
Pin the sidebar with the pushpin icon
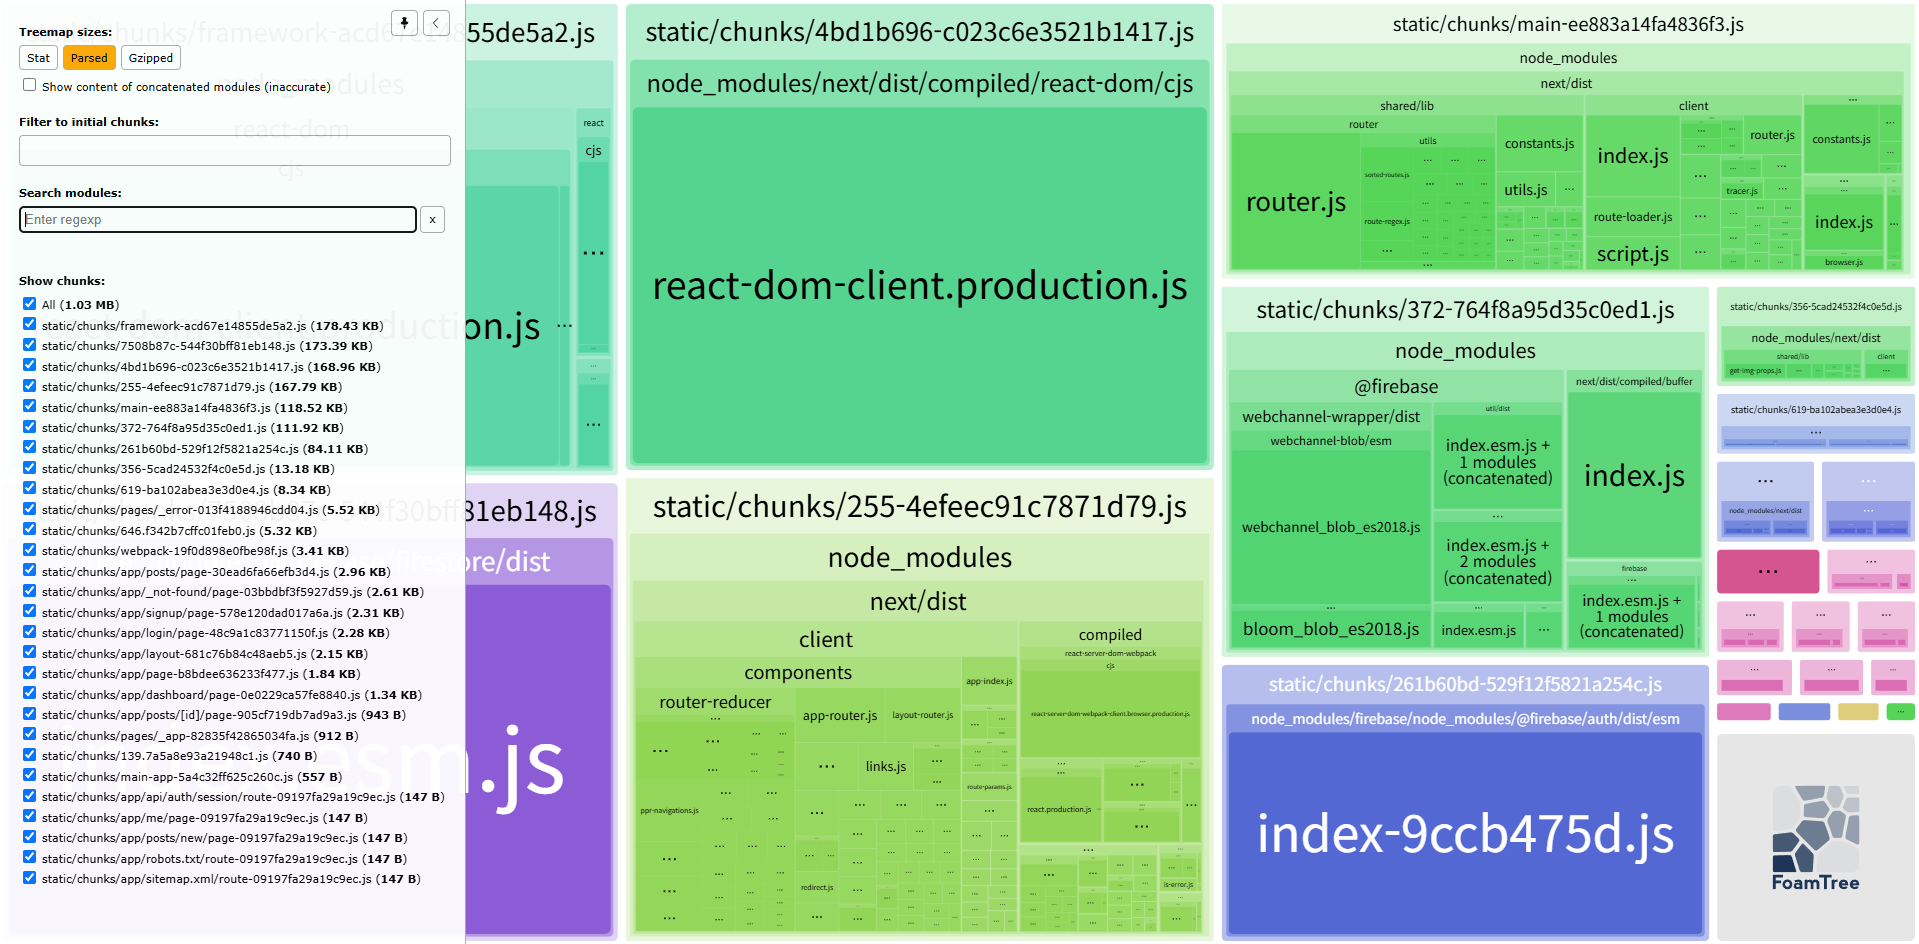pos(404,23)
